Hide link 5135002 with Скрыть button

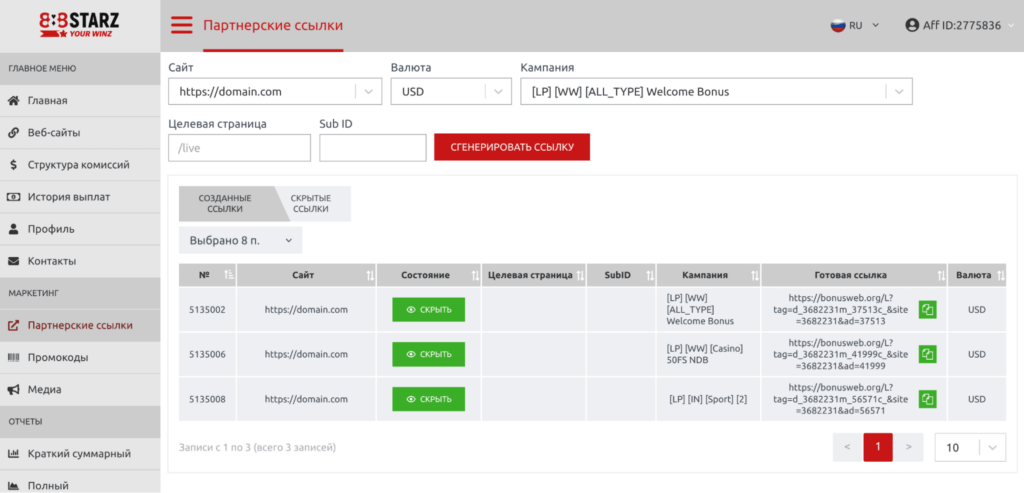pos(428,310)
